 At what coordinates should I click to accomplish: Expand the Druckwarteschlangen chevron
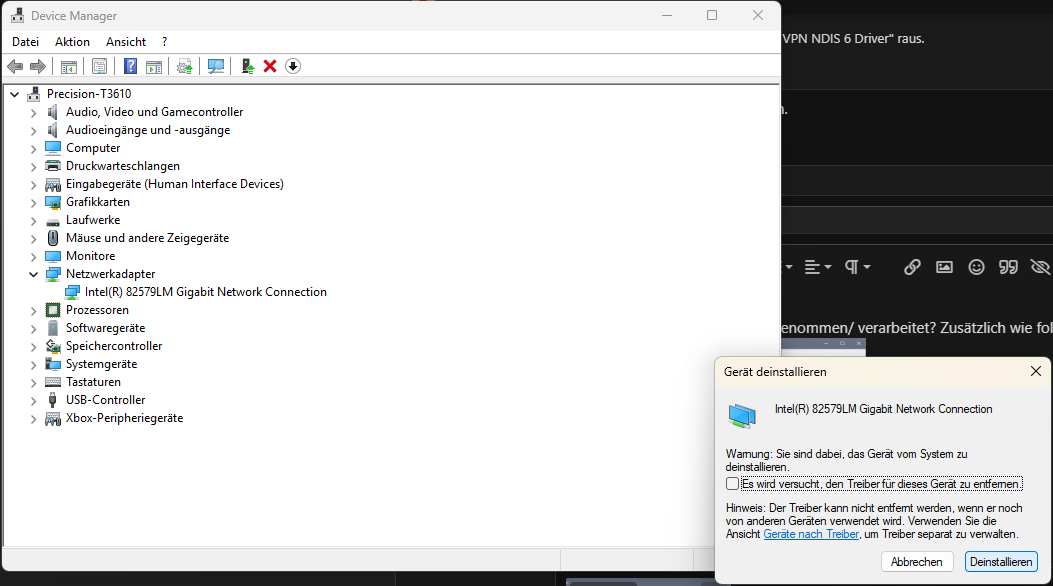[x=34, y=166]
